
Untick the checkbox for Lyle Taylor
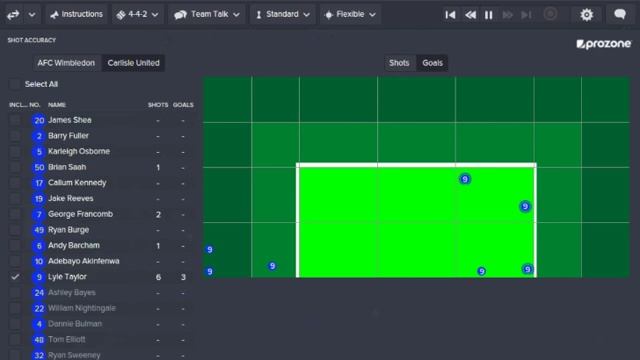pos(15,277)
